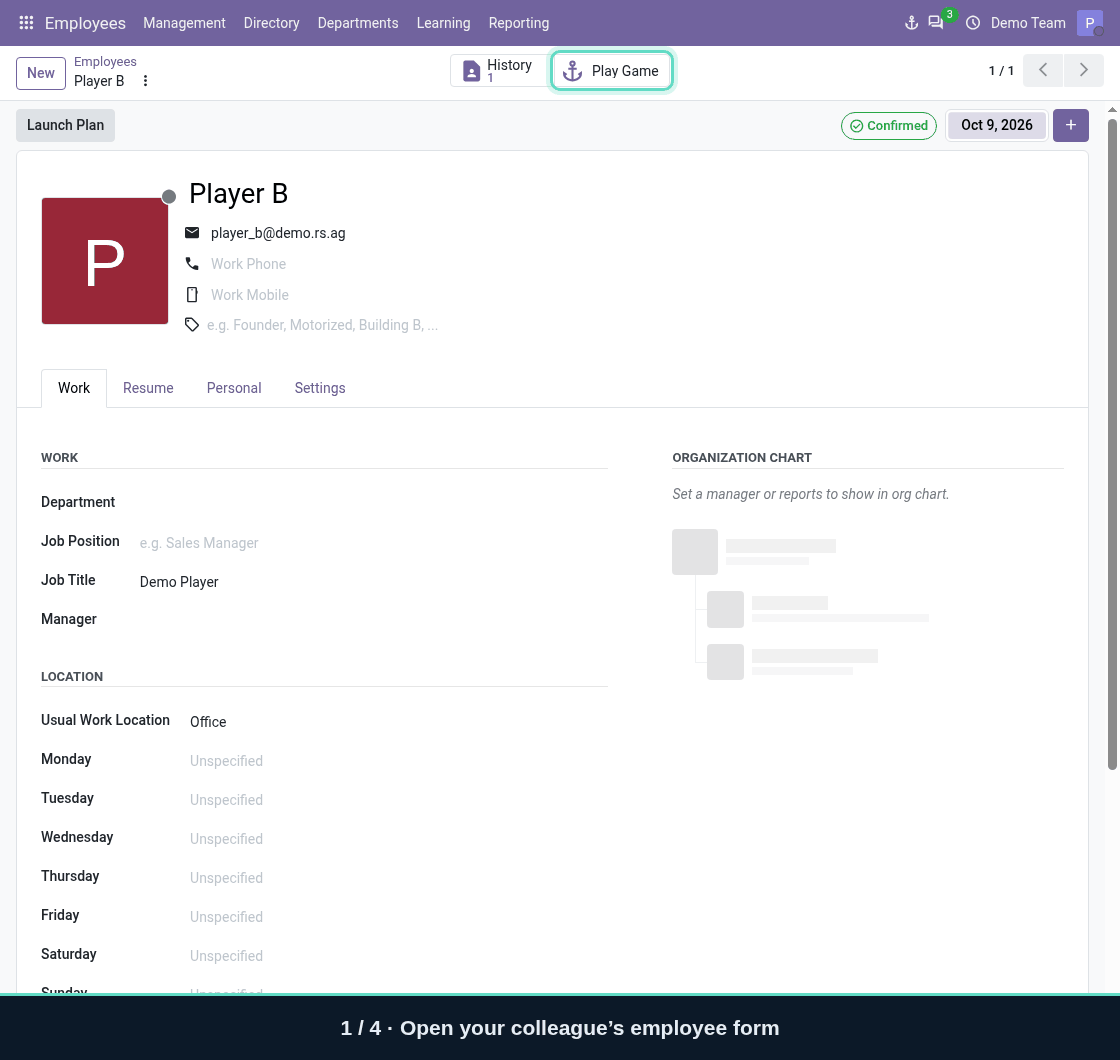The height and width of the screenshot is (1060, 1120).
Task: Open the Learning menu
Action: click(444, 23)
